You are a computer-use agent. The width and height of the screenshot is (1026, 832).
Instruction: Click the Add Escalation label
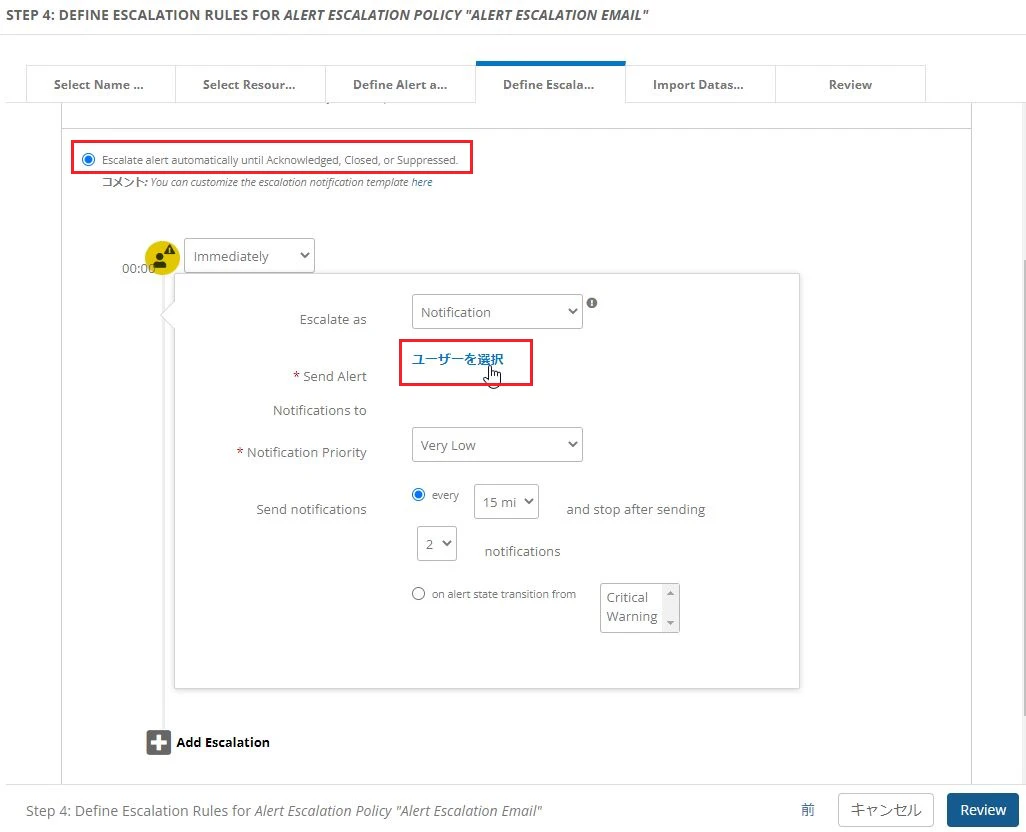pos(223,742)
